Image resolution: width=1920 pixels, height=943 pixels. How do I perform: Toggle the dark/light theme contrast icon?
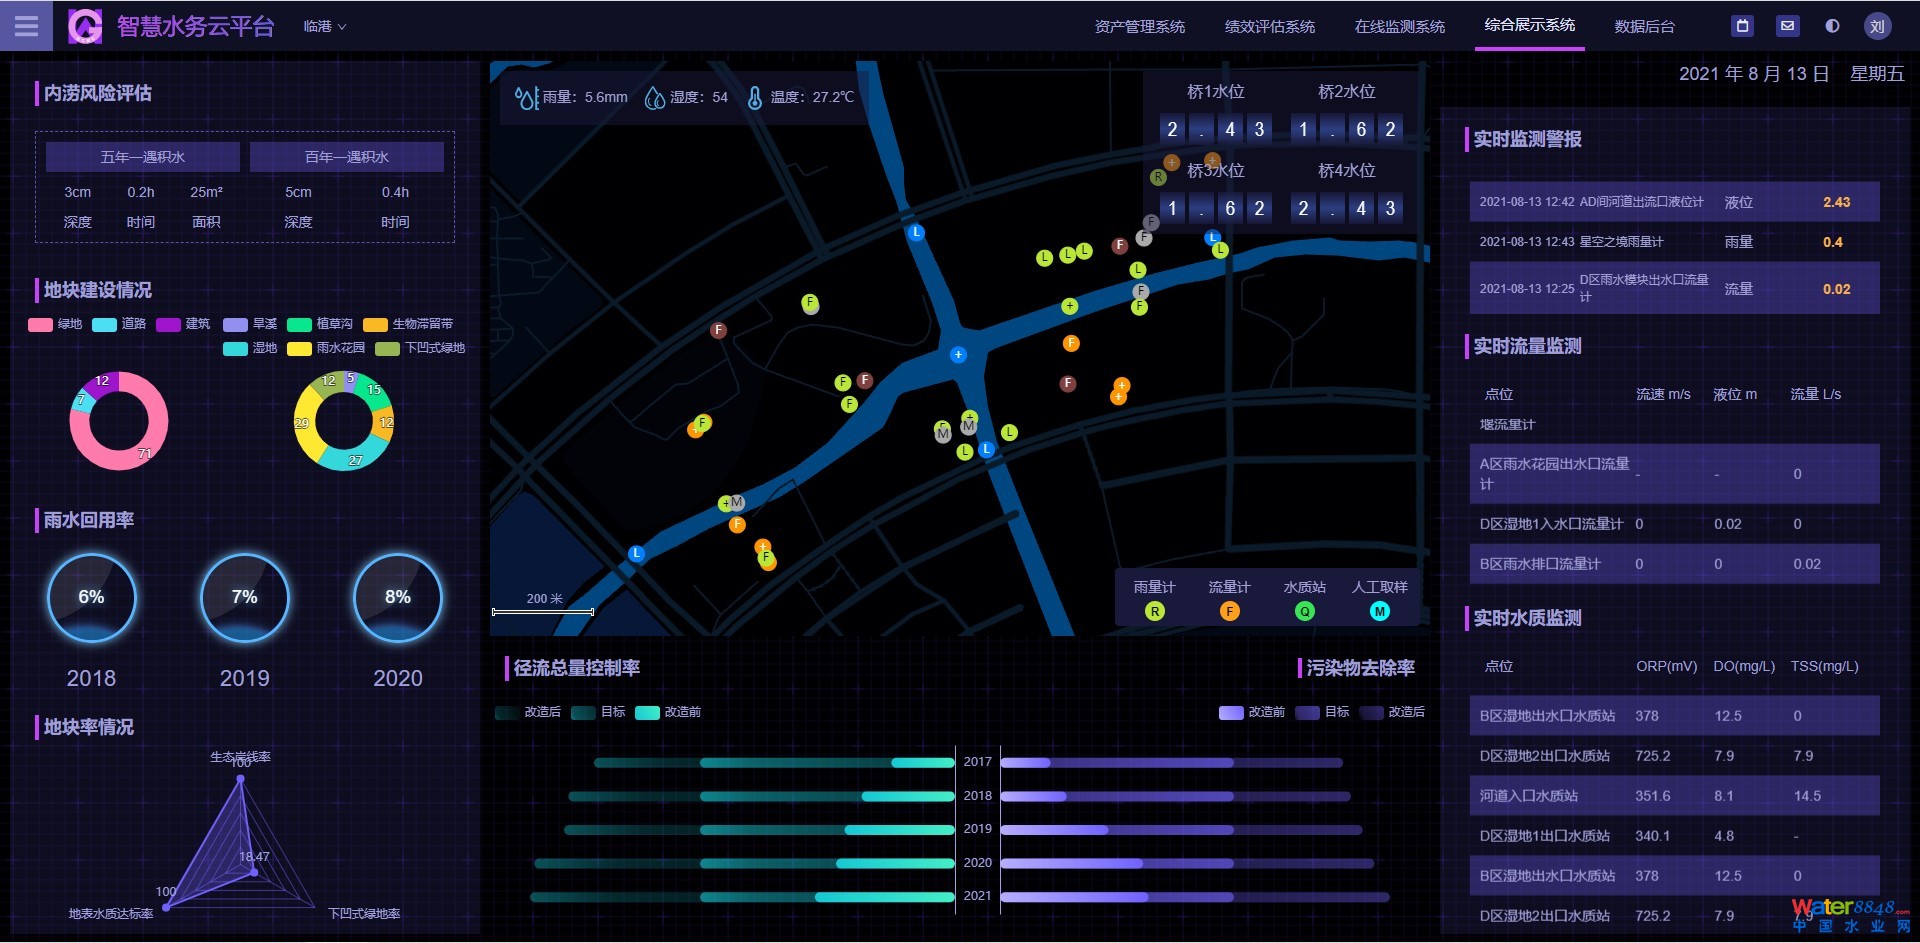(1832, 26)
